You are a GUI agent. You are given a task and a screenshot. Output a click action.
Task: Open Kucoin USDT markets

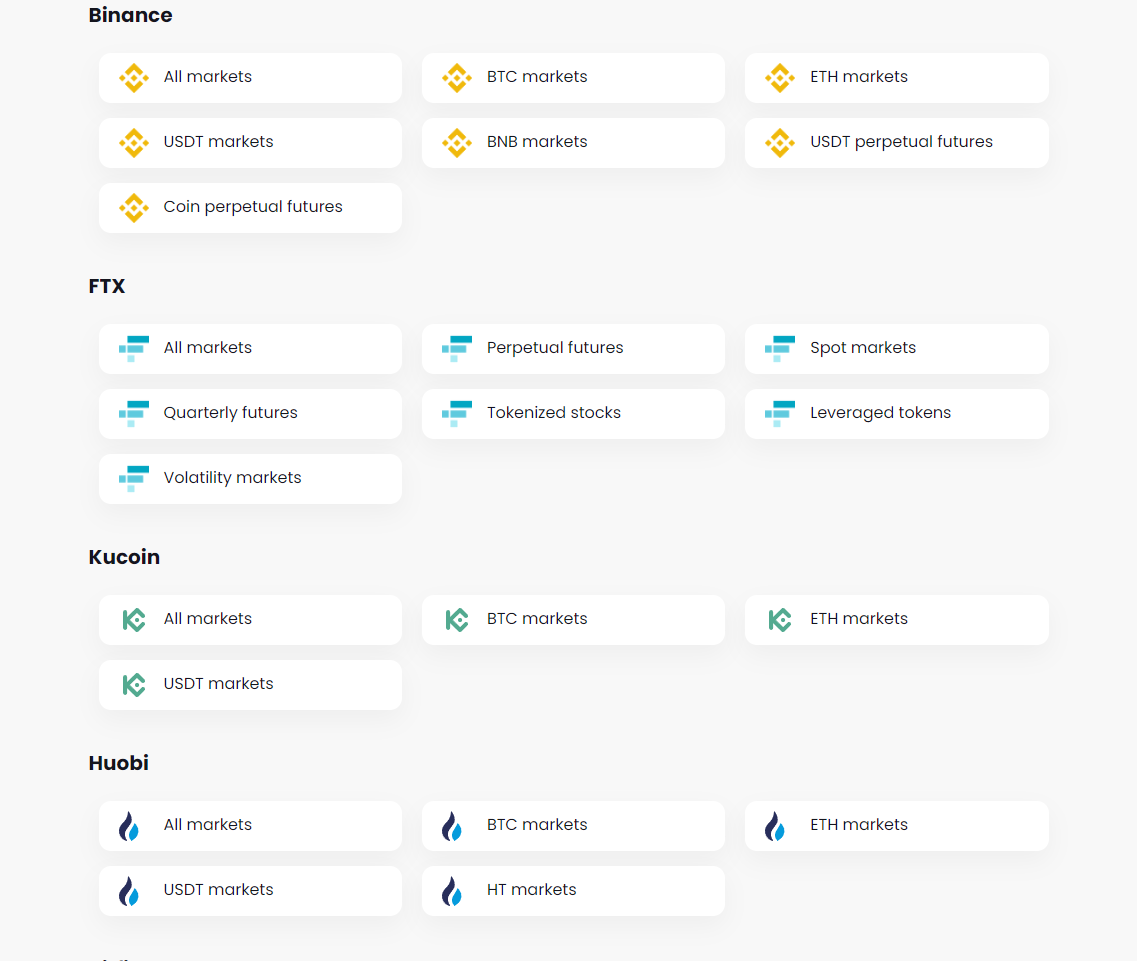tap(250, 685)
